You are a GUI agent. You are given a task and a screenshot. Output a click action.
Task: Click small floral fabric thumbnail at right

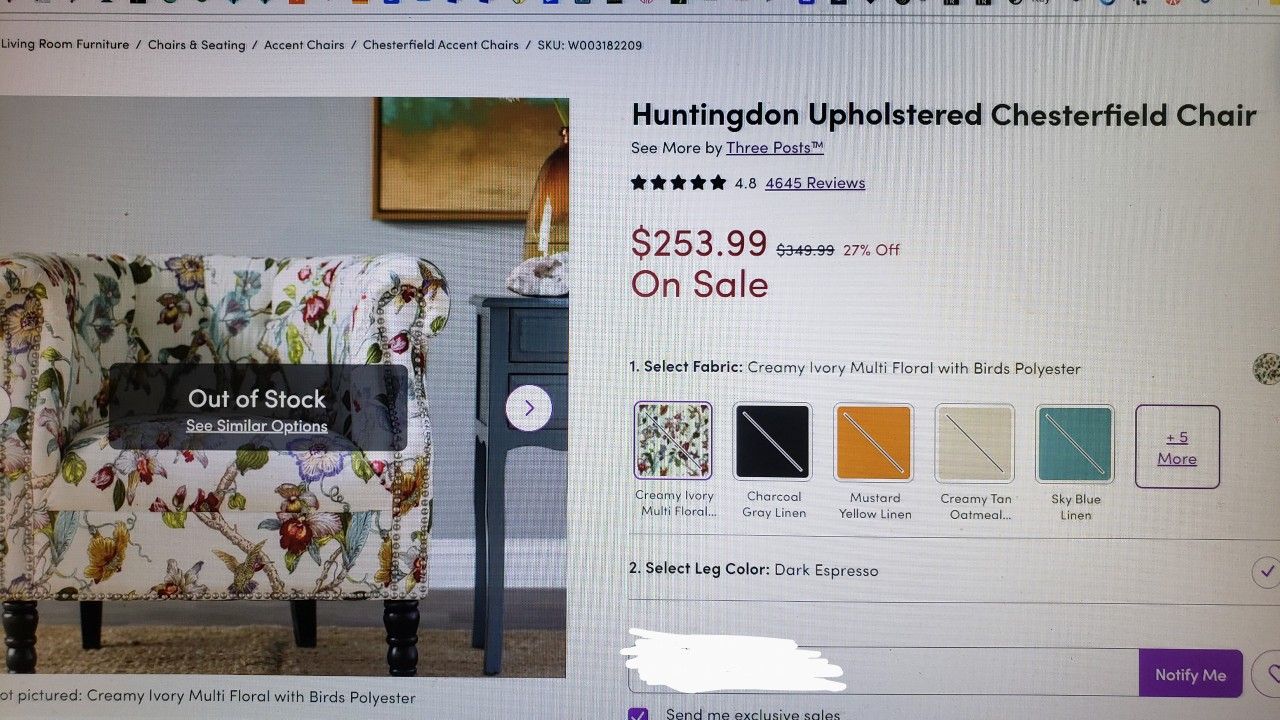[x=1267, y=368]
